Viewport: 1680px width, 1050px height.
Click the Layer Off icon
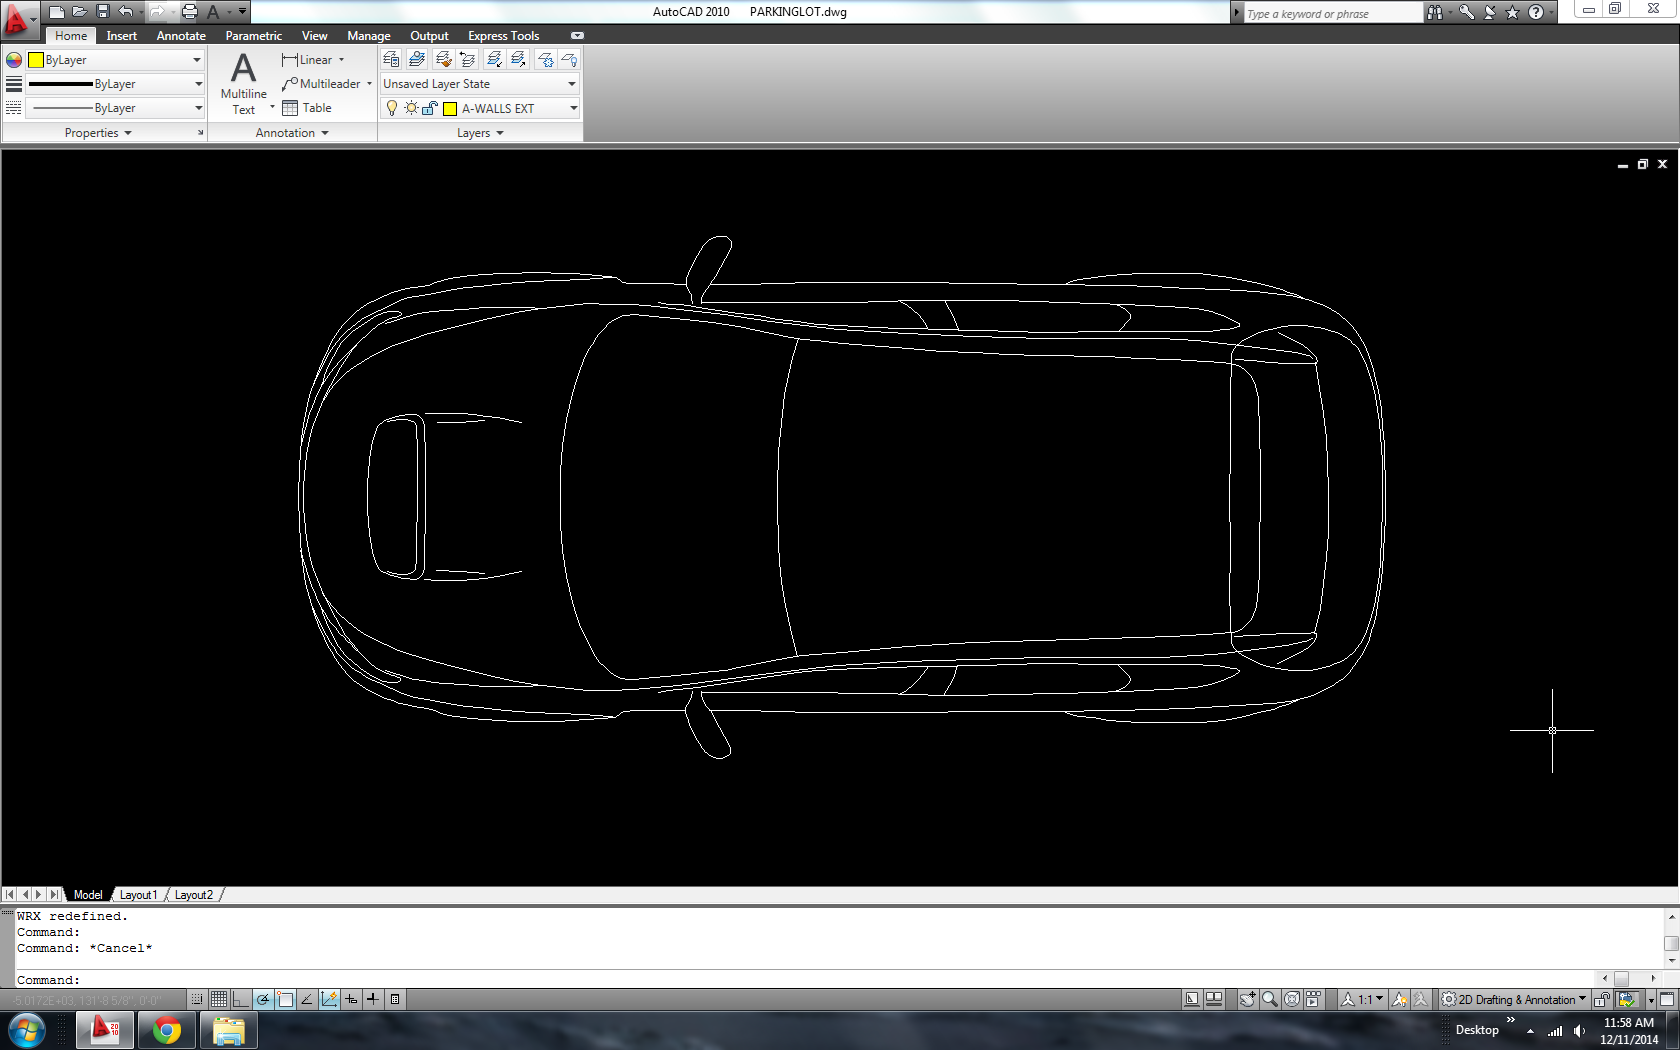pos(570,60)
